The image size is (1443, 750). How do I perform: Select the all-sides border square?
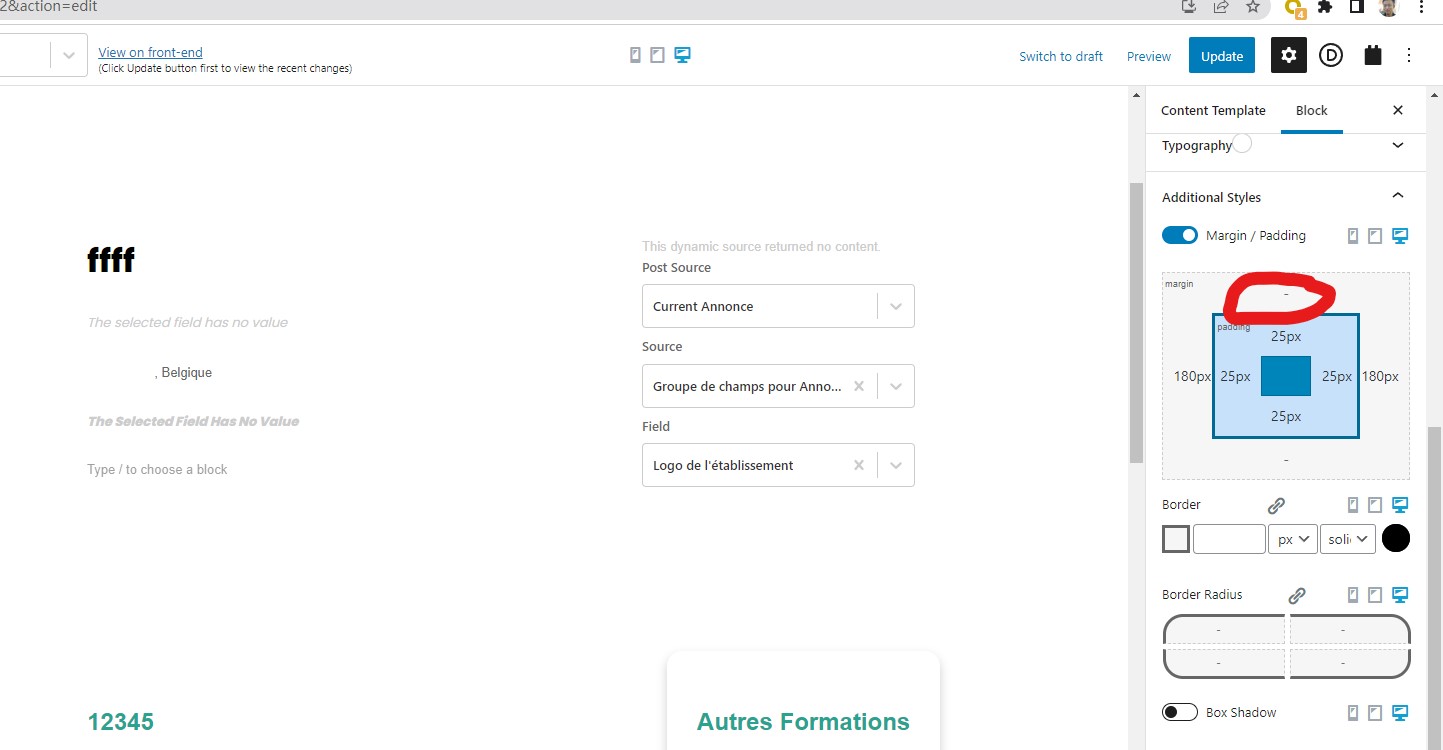tap(1176, 539)
